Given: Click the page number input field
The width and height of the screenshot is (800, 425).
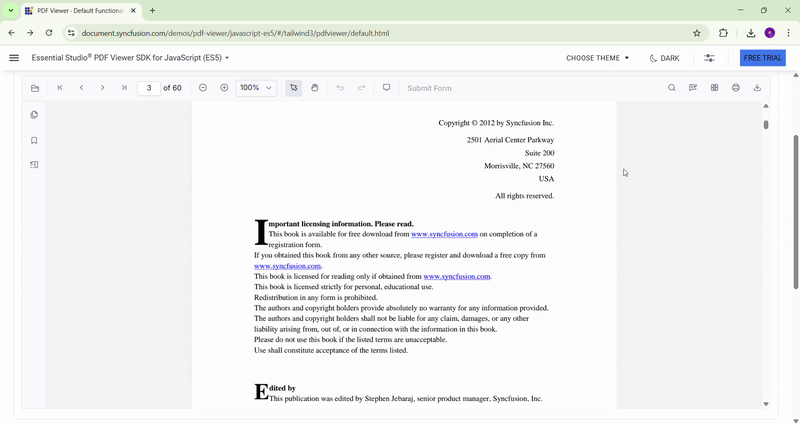Looking at the screenshot, I should 149,88.
